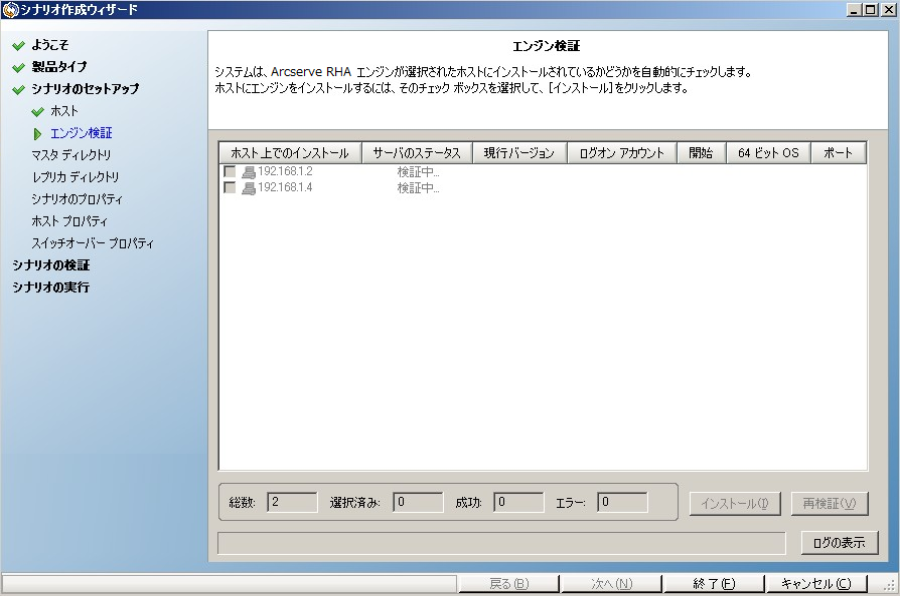
Task: Sort by サーバのステータス column header
Action: click(x=416, y=153)
